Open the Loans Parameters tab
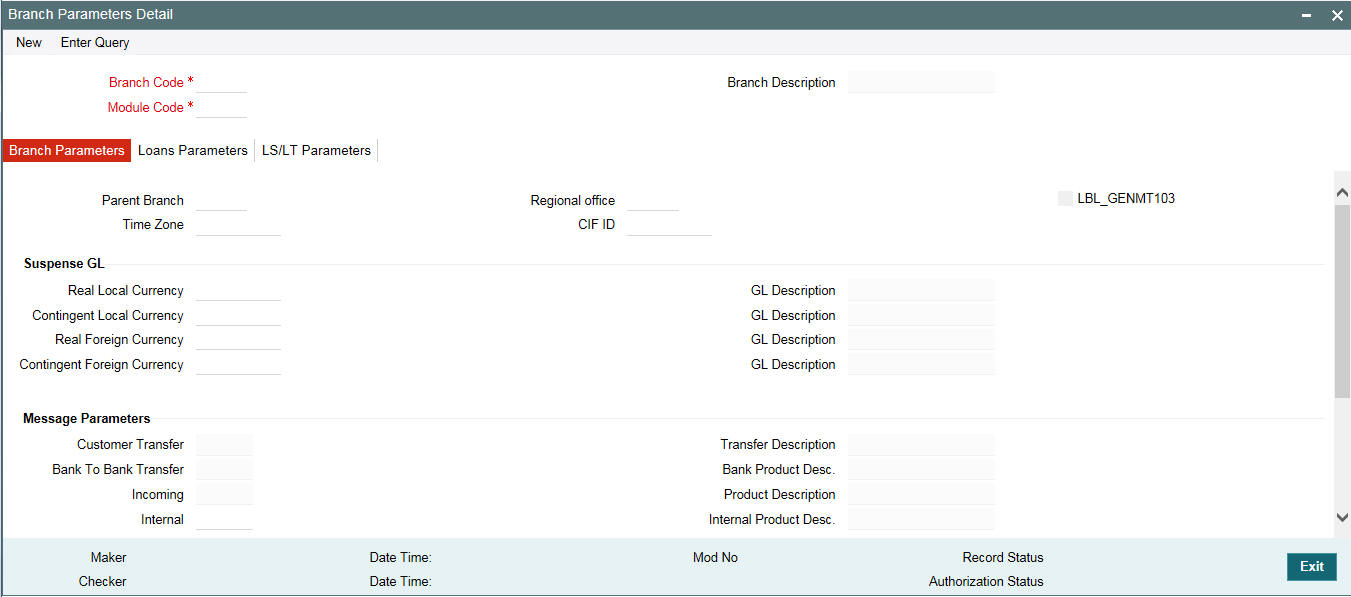 193,150
